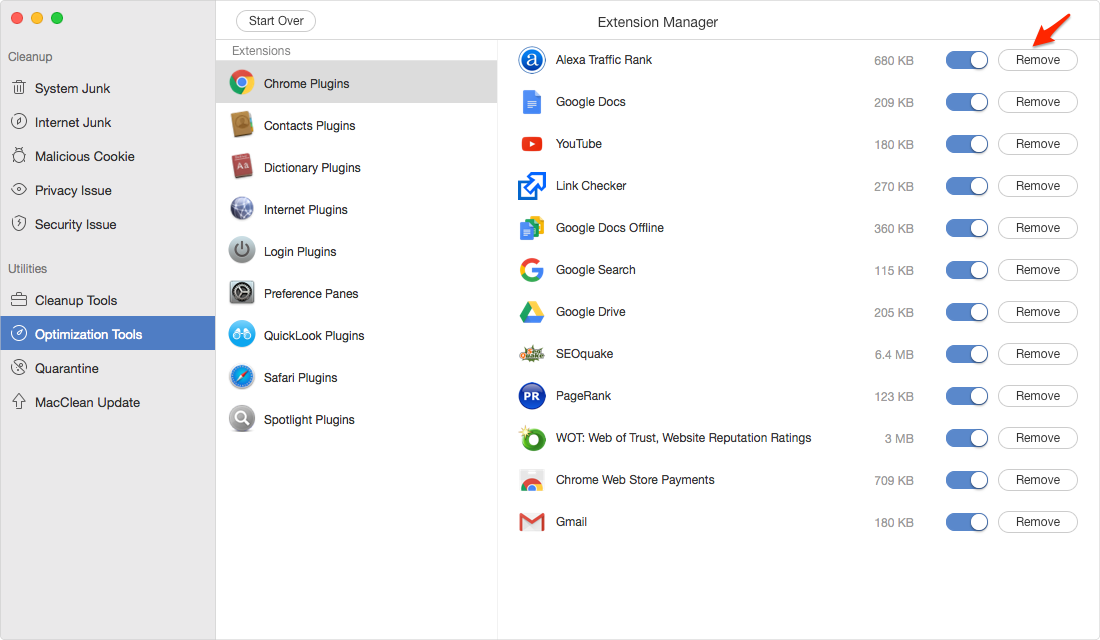Click the Chrome Web Store Payments label
The width and height of the screenshot is (1100, 640).
pyautogui.click(x=635, y=479)
